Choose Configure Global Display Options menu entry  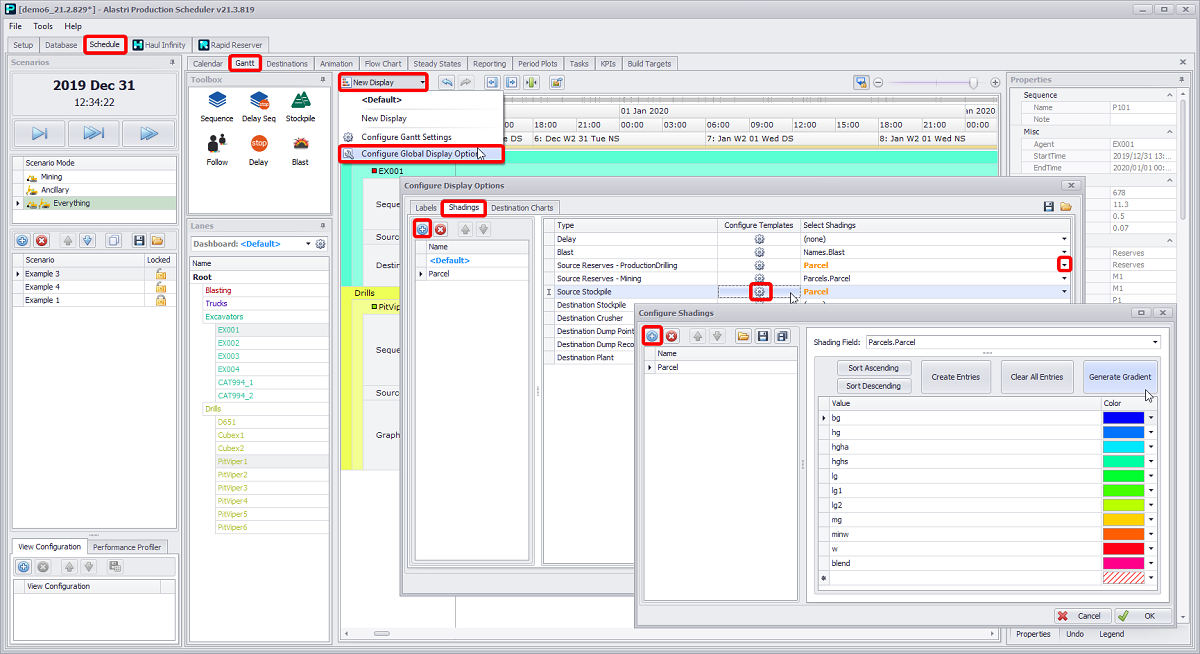pyautogui.click(x=421, y=154)
